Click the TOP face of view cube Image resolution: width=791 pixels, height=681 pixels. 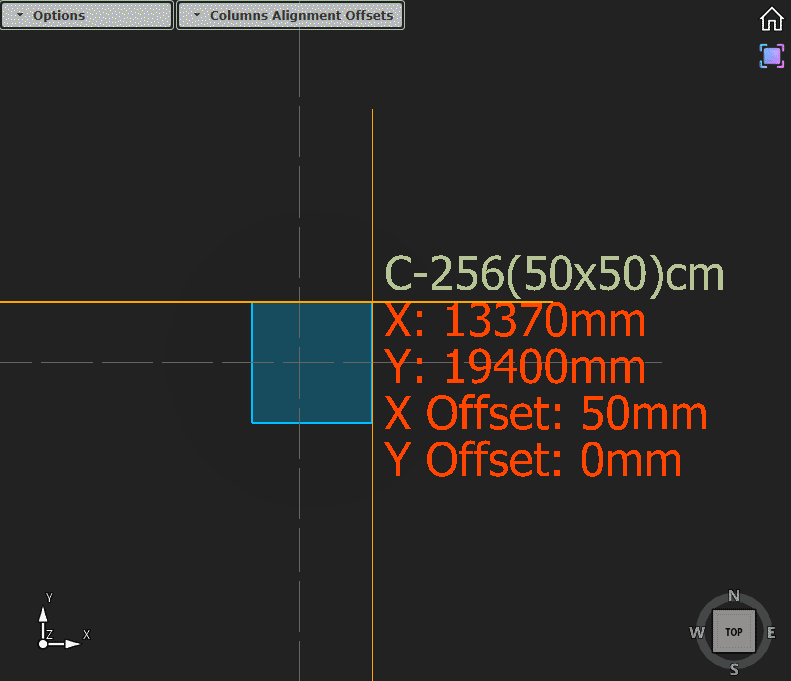coord(734,632)
